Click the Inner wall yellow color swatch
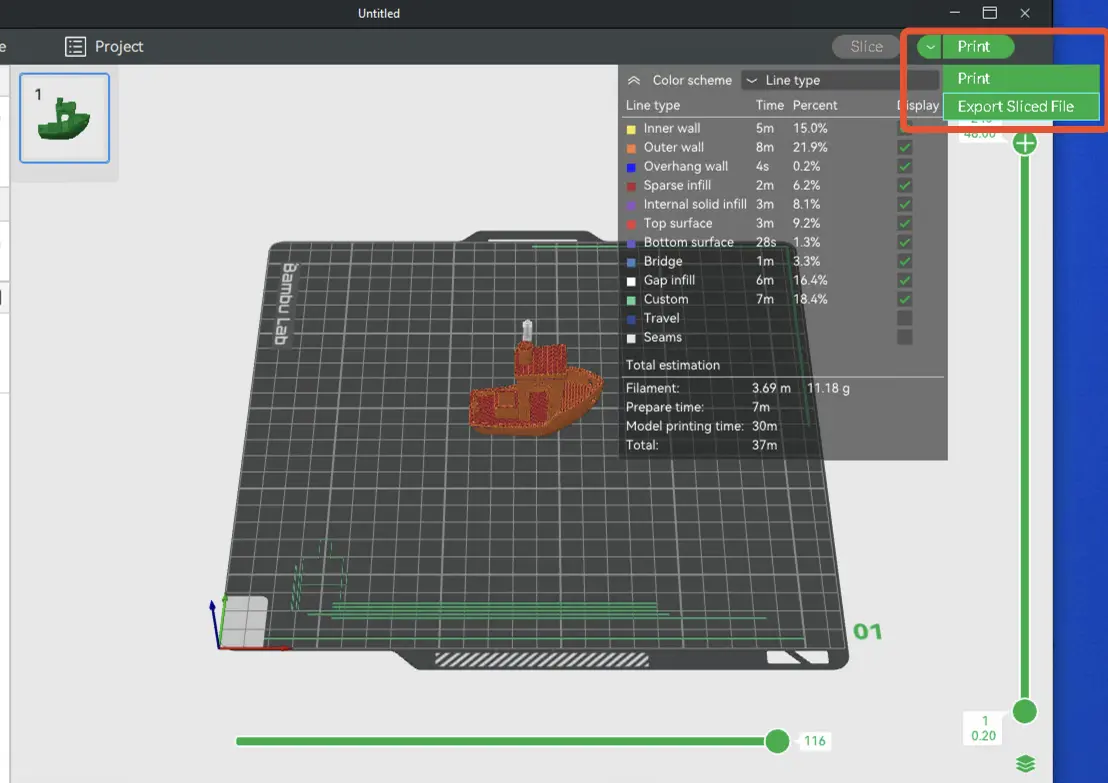1108x783 pixels. coord(631,129)
